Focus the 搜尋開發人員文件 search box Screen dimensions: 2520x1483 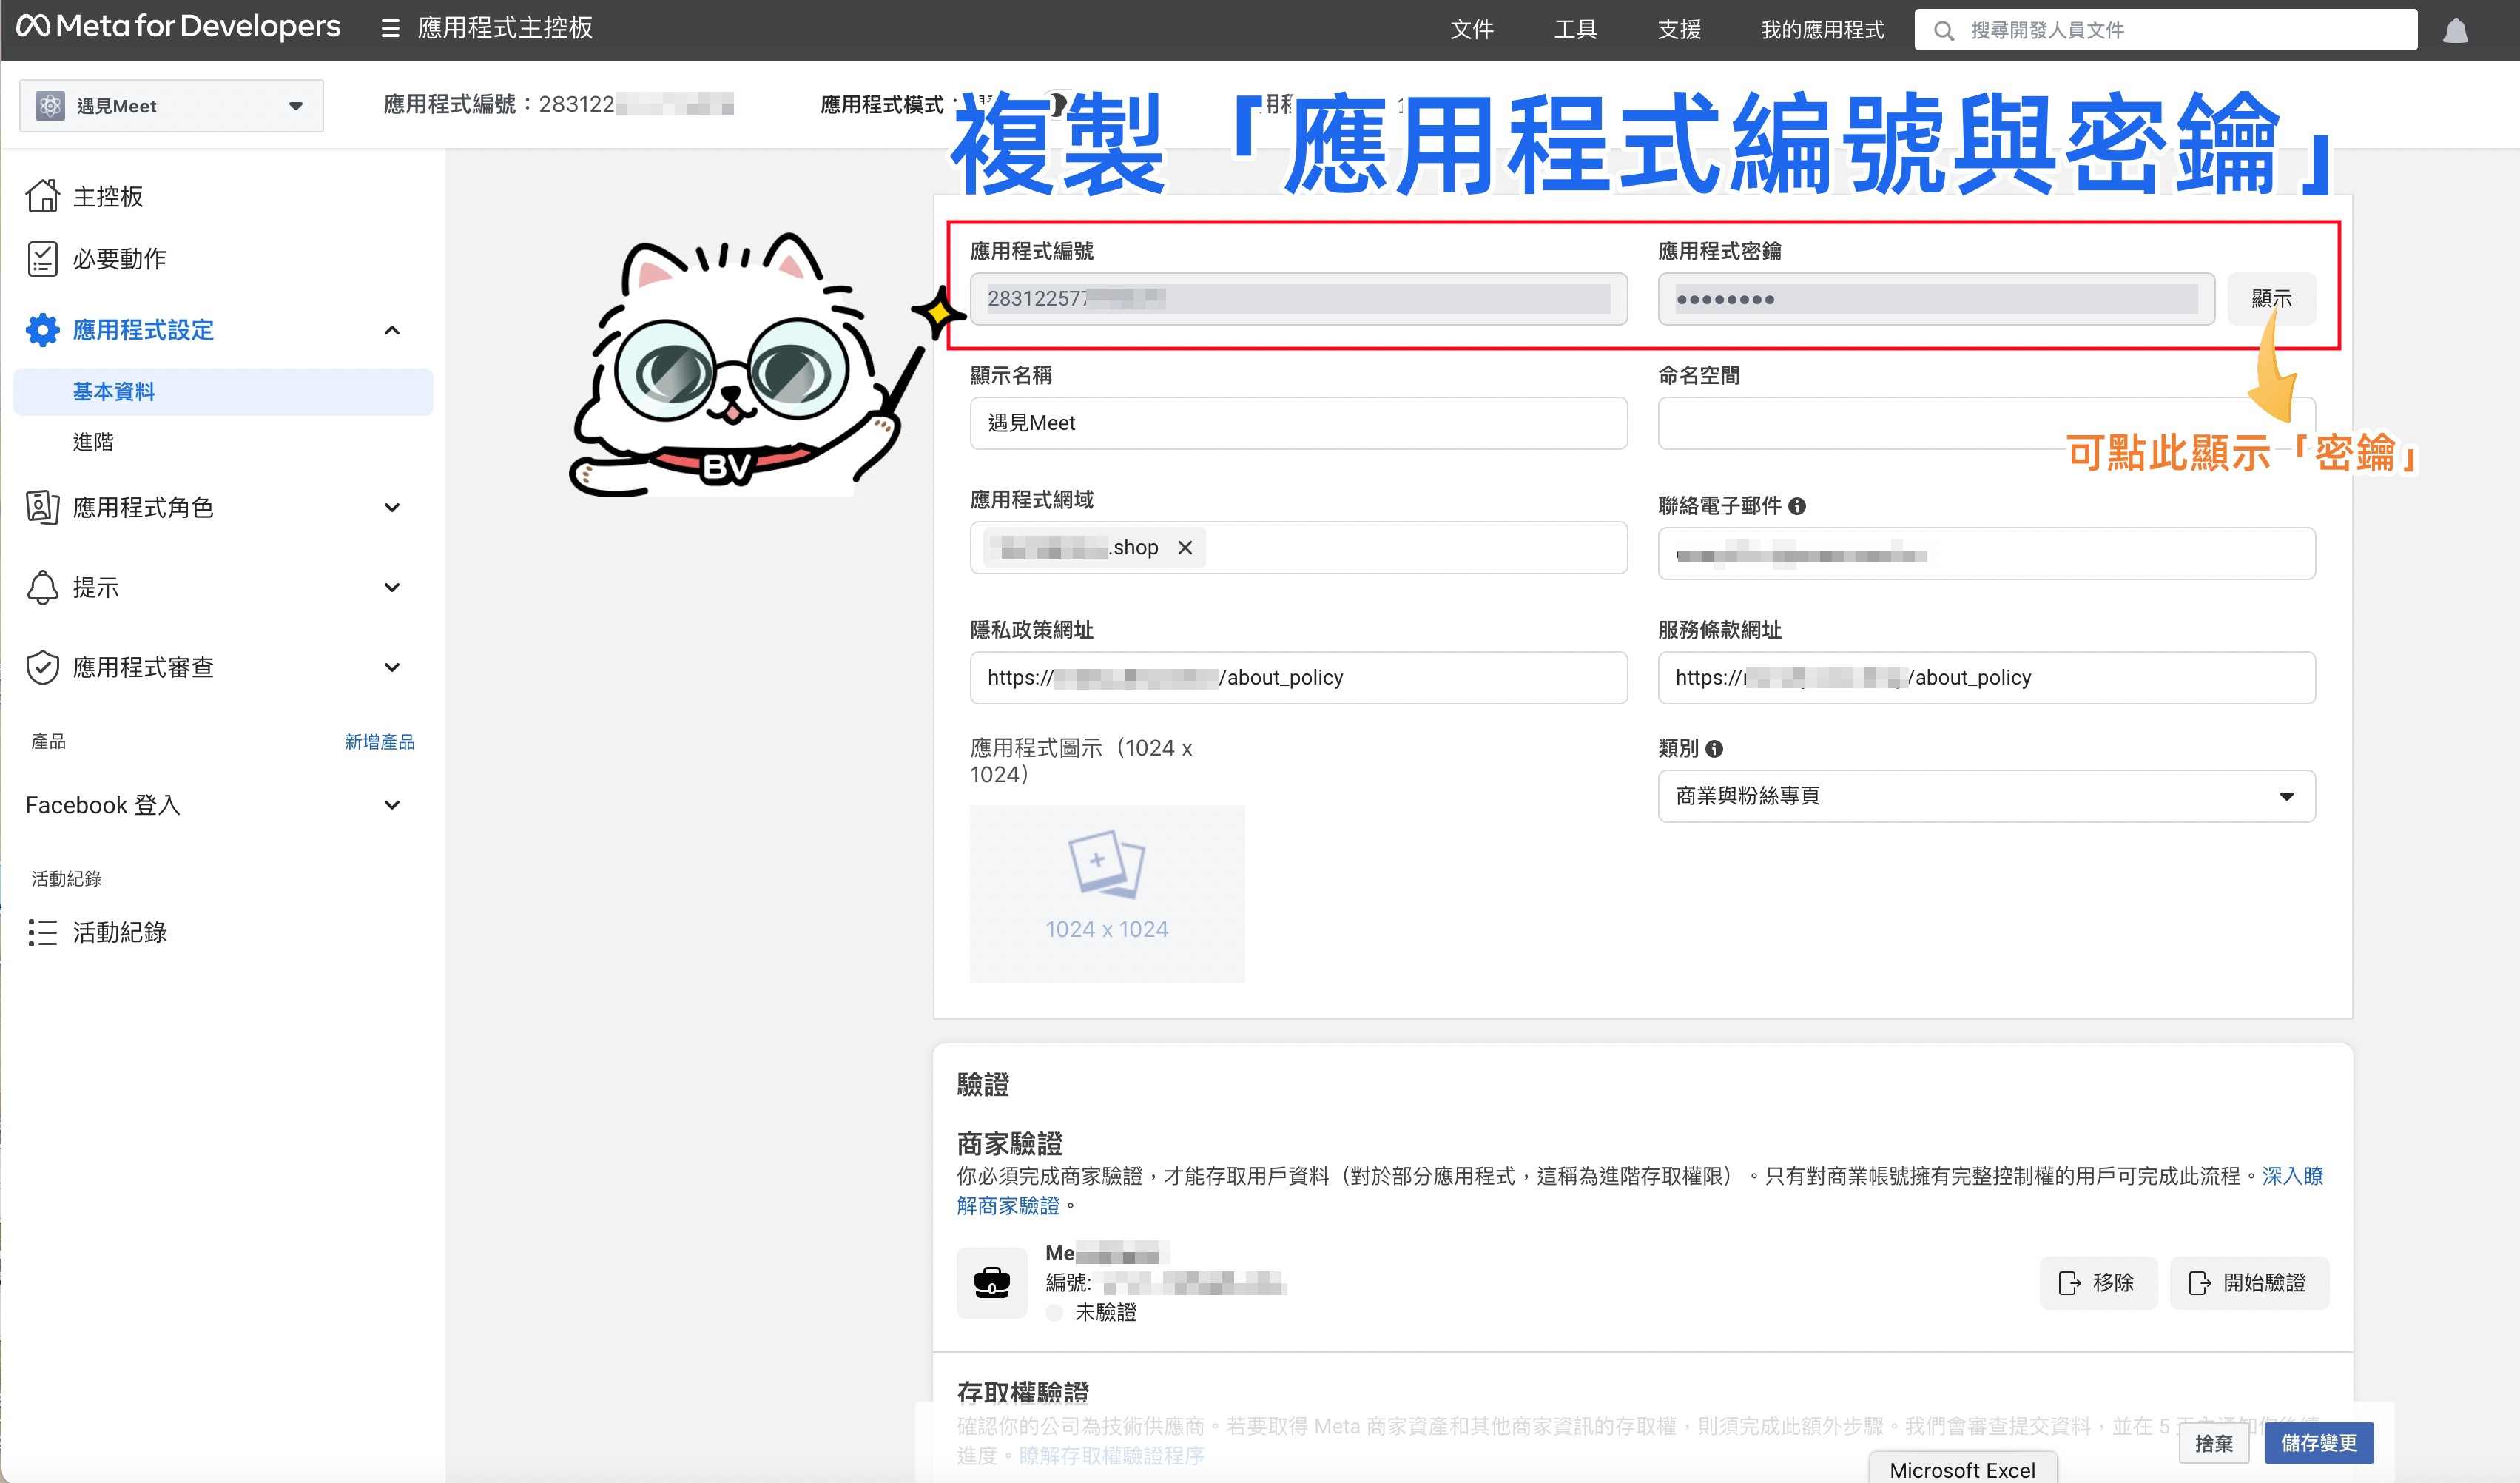[x=2166, y=30]
